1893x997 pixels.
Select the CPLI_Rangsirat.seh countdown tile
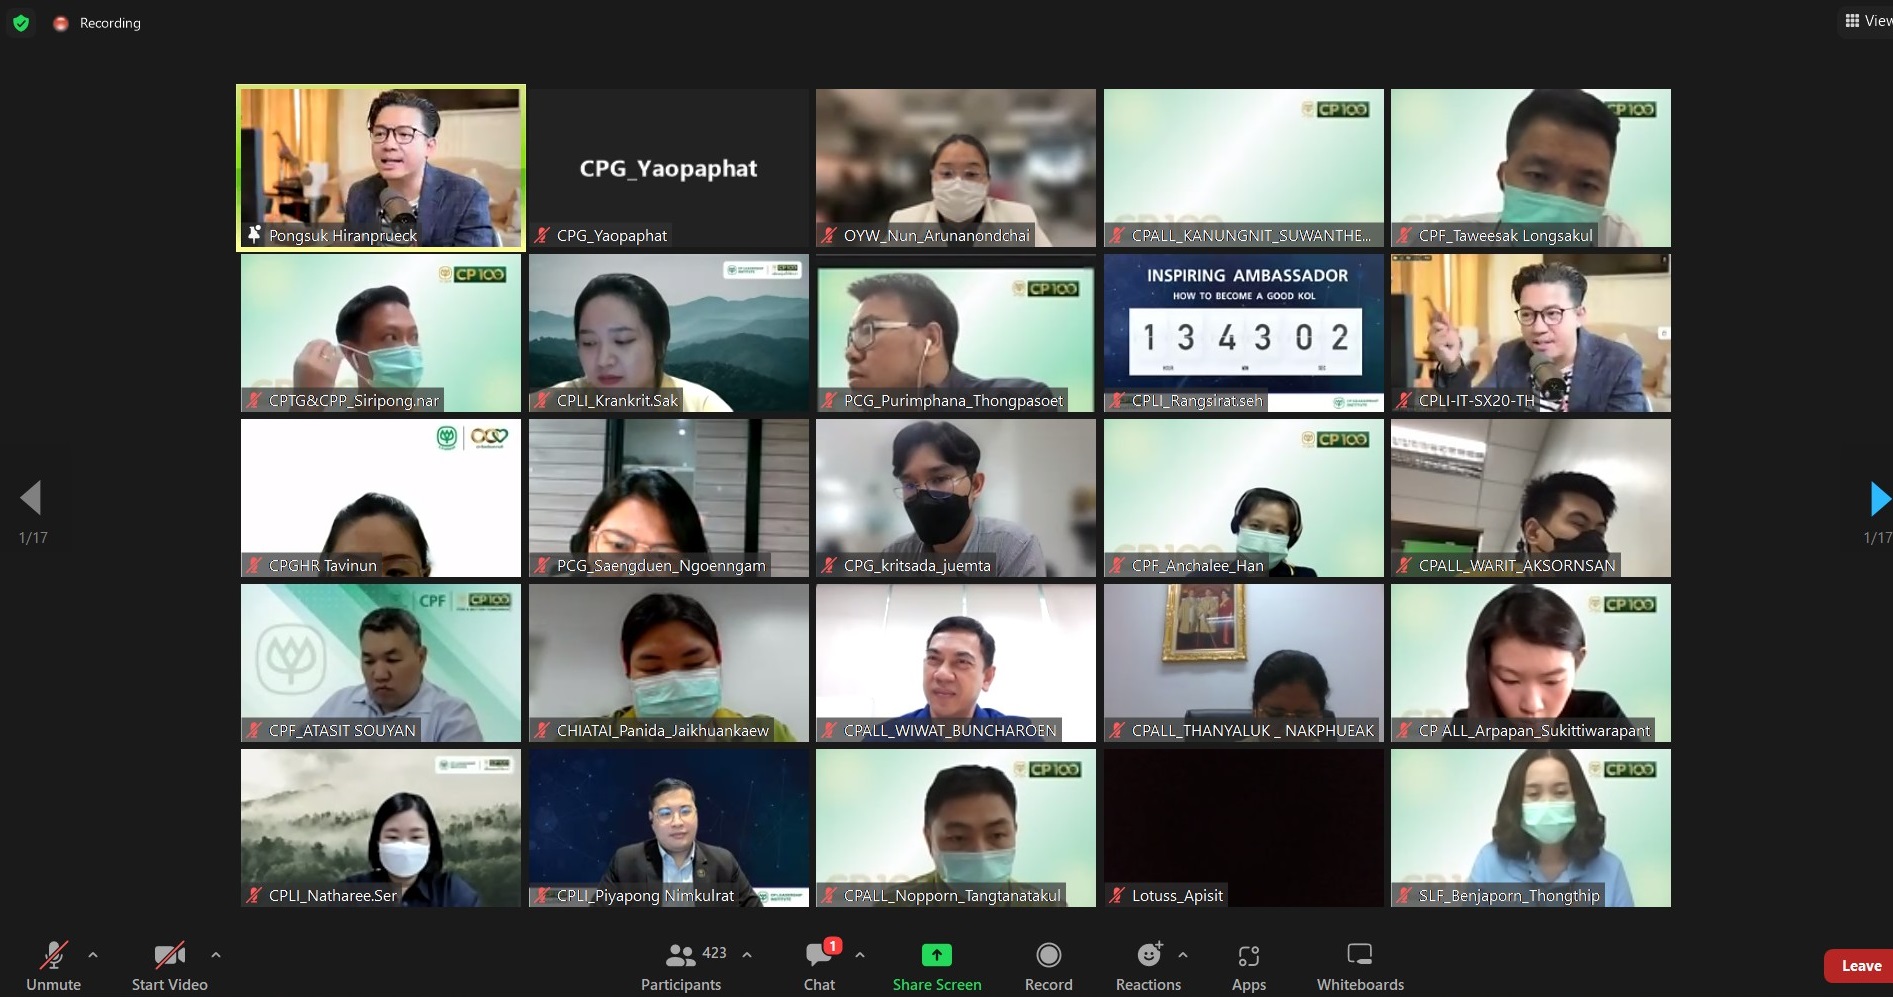click(x=1243, y=332)
